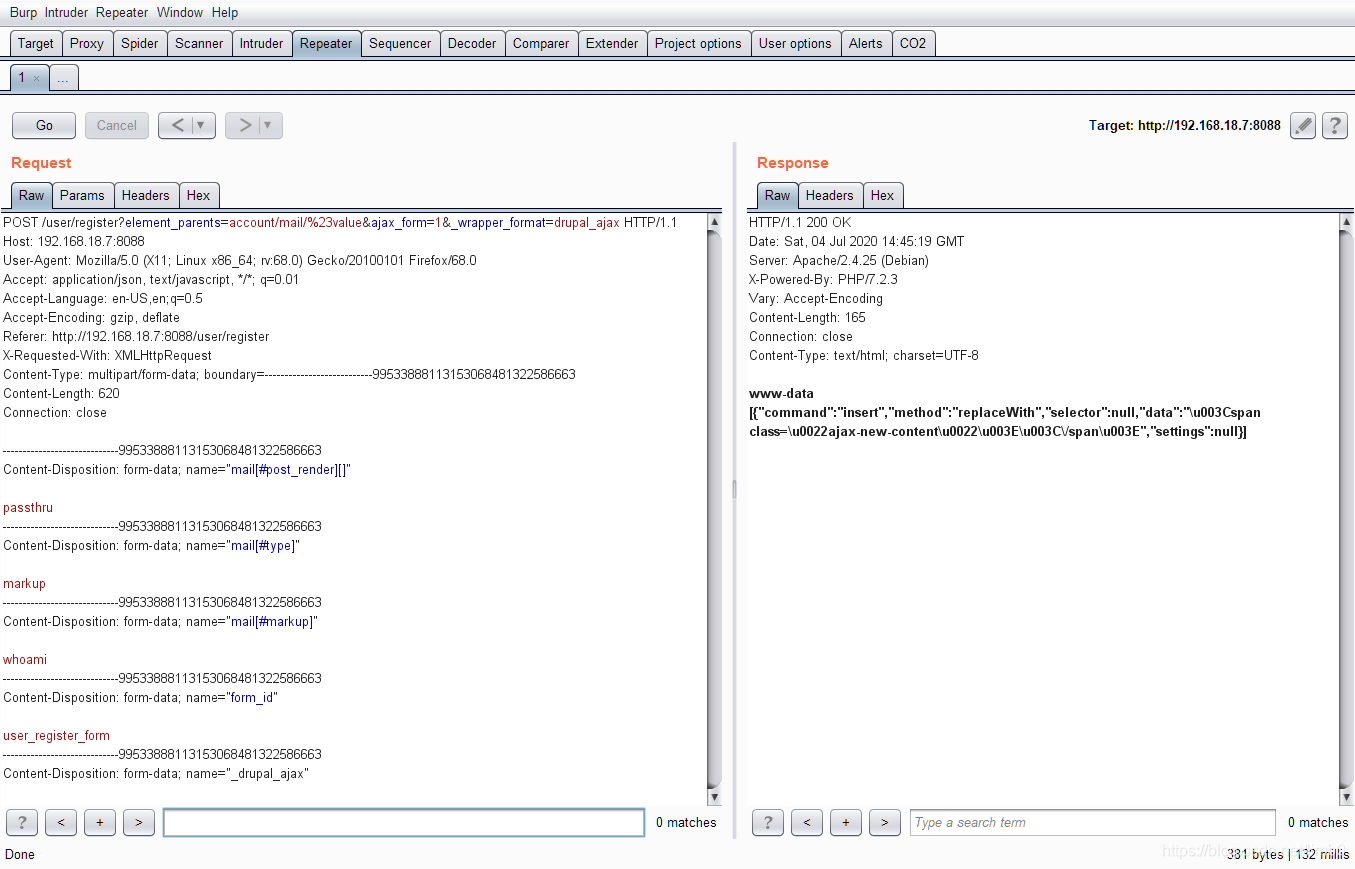Click the 'markup' payload value
Image resolution: width=1355 pixels, height=869 pixels.
[x=24, y=583]
